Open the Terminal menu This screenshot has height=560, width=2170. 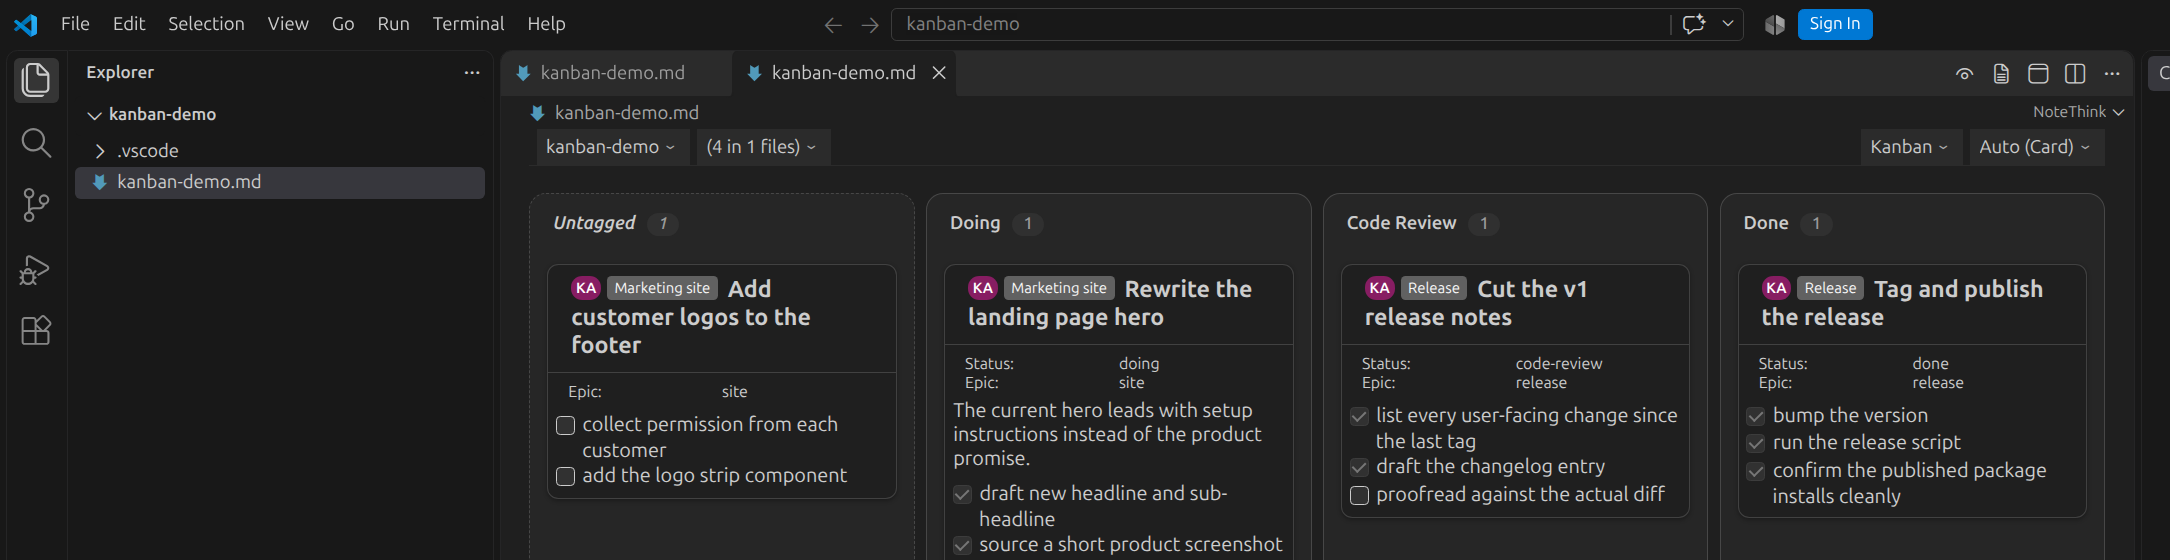pos(468,24)
